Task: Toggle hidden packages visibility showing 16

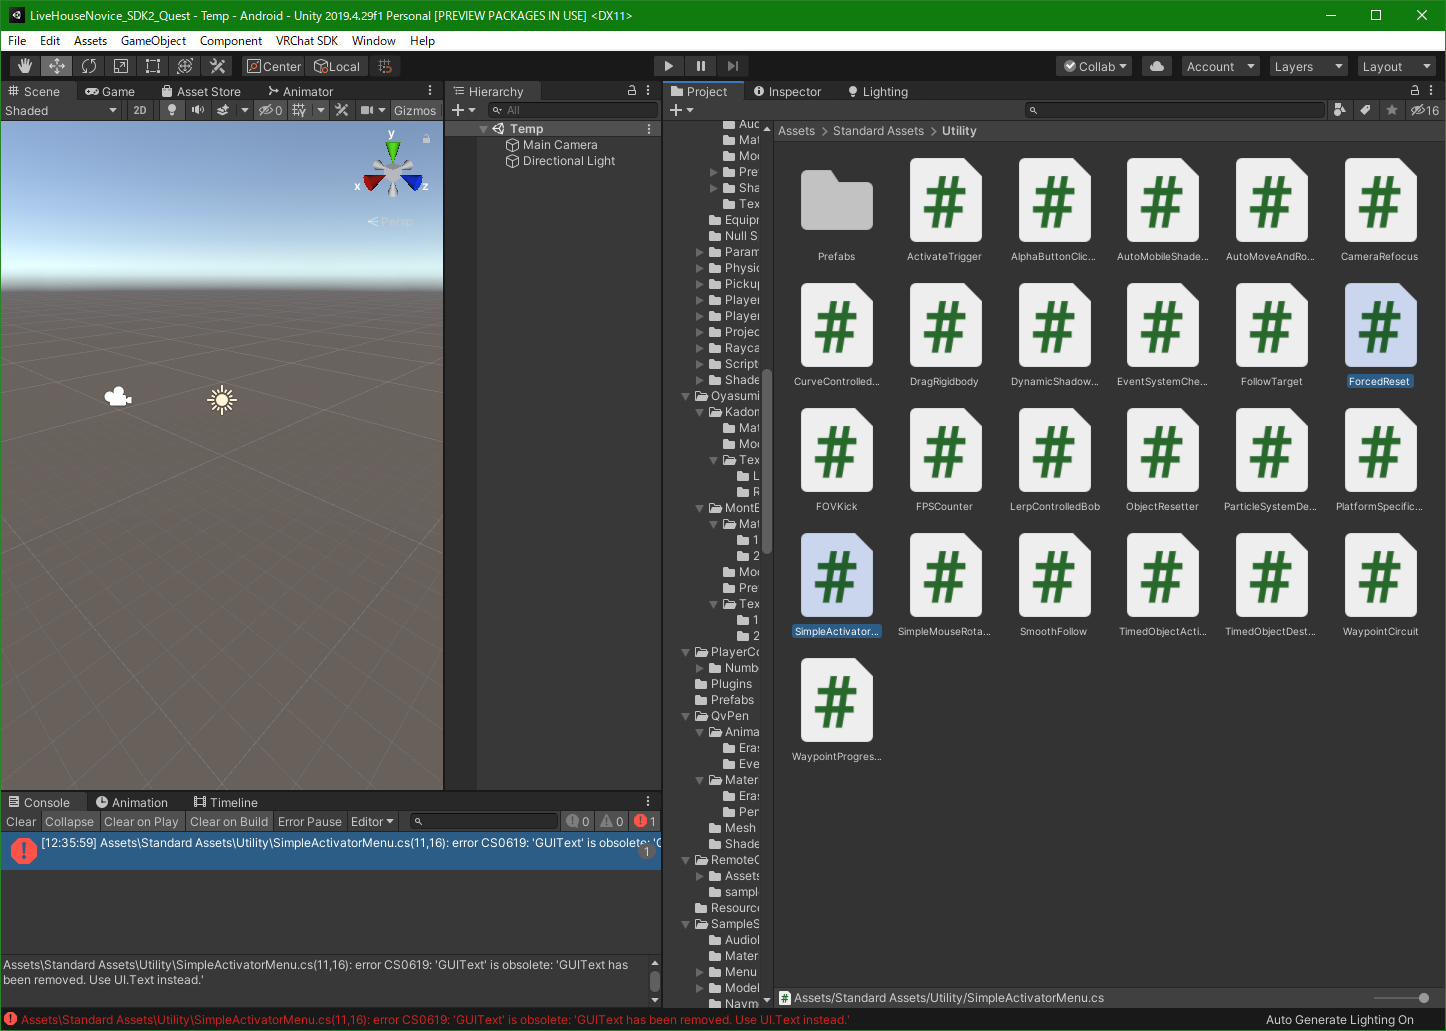Action: pos(1424,110)
